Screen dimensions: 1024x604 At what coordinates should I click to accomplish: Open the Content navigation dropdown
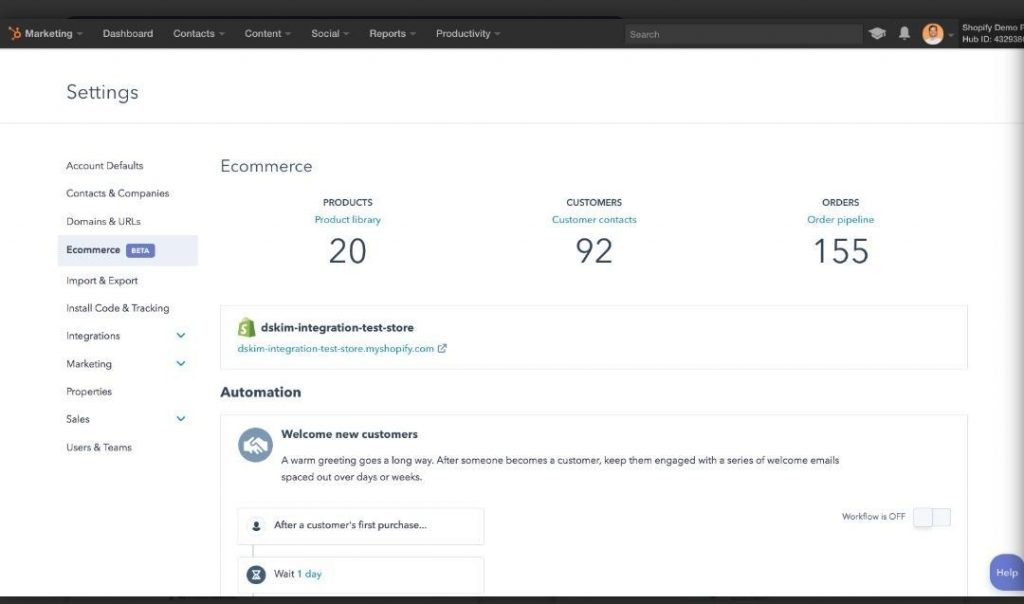pos(268,33)
